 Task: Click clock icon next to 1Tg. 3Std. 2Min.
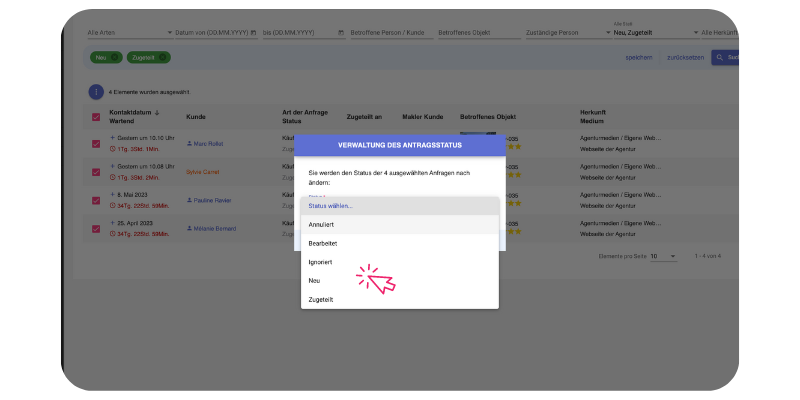pyautogui.click(x=113, y=178)
